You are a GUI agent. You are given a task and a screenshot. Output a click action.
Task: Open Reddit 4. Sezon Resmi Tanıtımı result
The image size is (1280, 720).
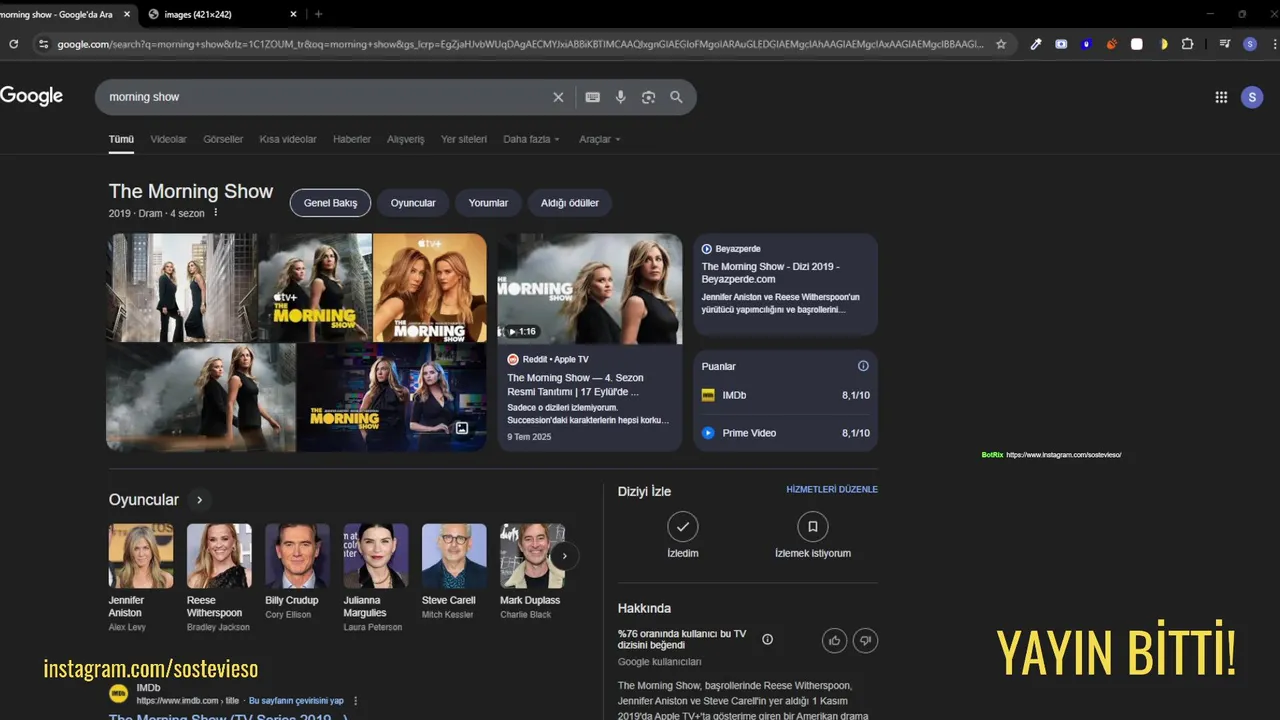pos(590,398)
